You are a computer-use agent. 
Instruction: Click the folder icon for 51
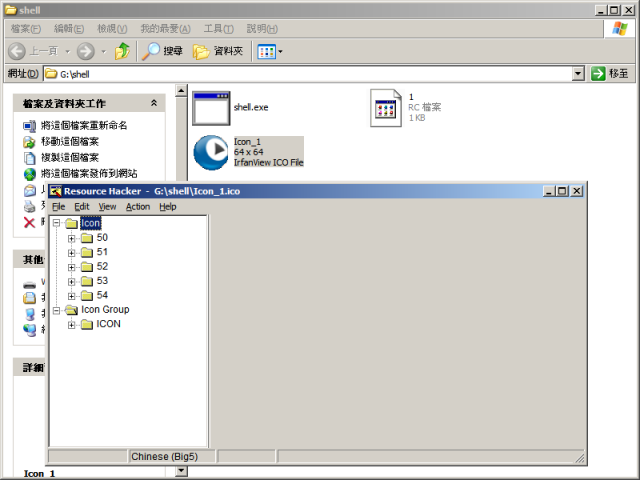(87, 252)
